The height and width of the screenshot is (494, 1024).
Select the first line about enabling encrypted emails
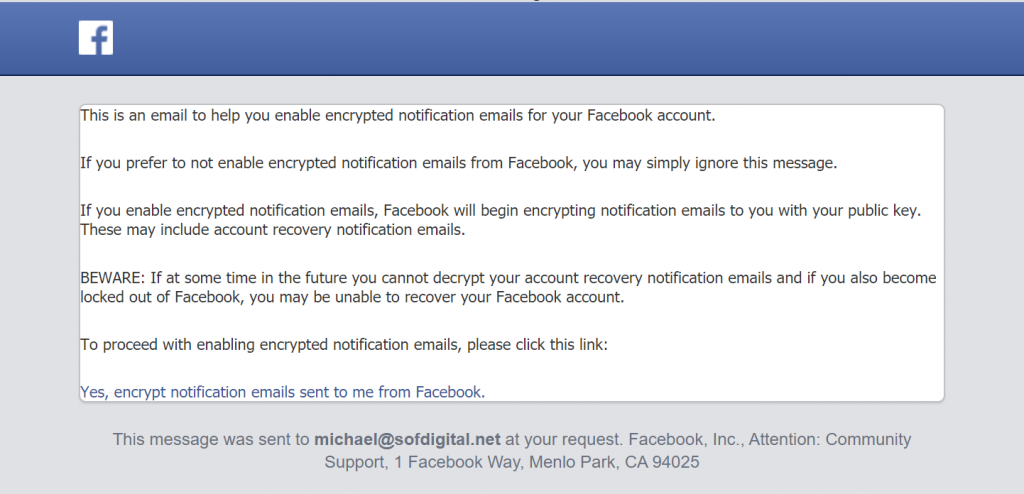pyautogui.click(x=398, y=116)
